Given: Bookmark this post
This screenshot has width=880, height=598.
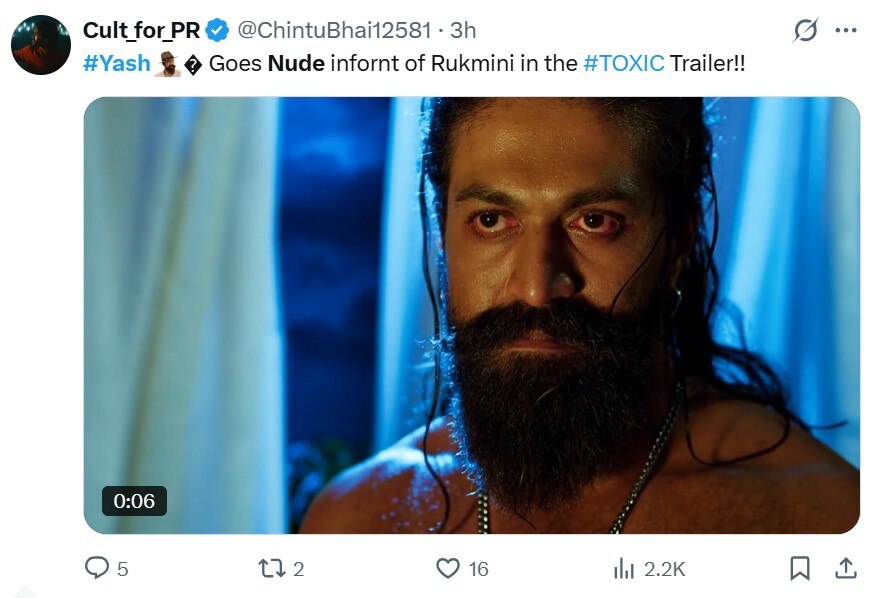Looking at the screenshot, I should (800, 568).
